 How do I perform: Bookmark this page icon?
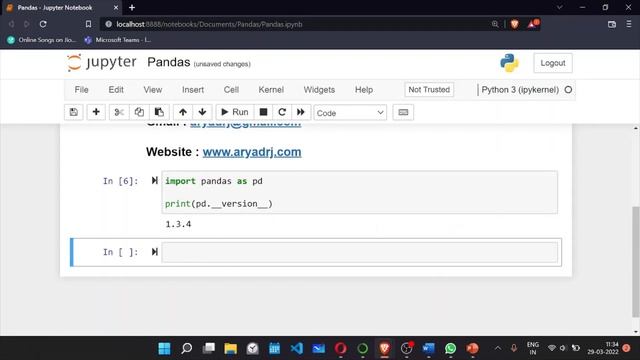[88, 24]
